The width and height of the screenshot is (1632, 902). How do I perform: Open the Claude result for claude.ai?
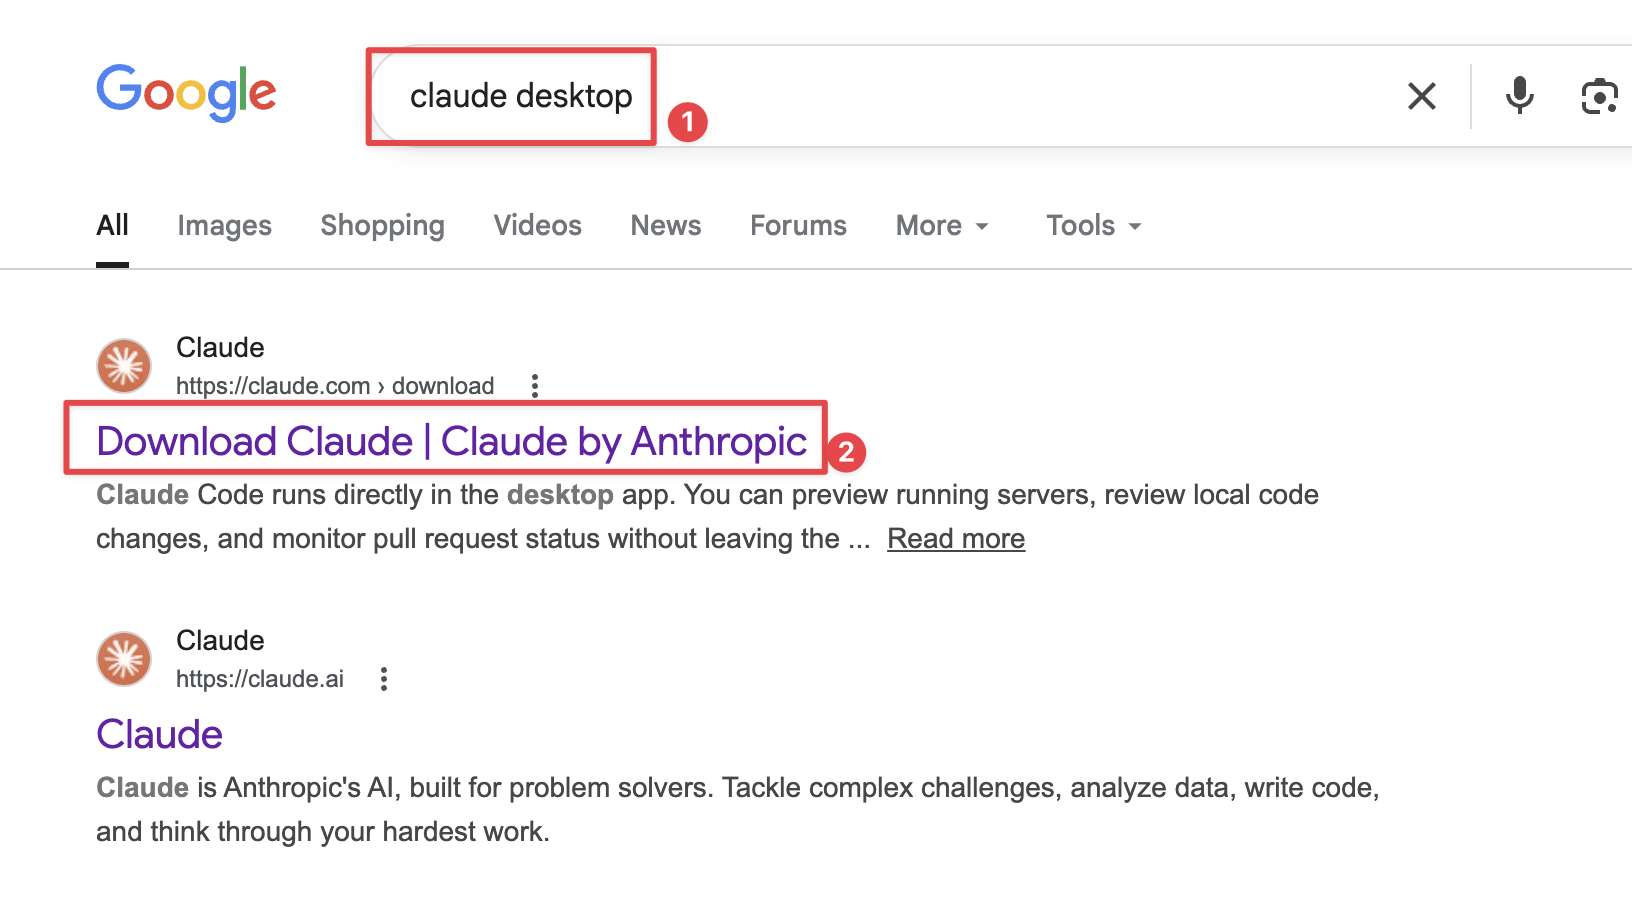[158, 733]
